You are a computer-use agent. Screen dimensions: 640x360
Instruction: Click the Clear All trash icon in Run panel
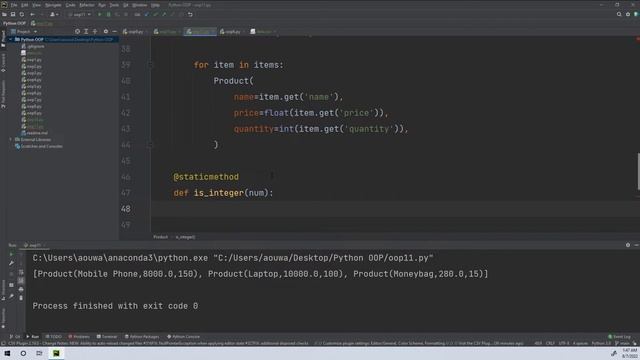(x=21, y=298)
